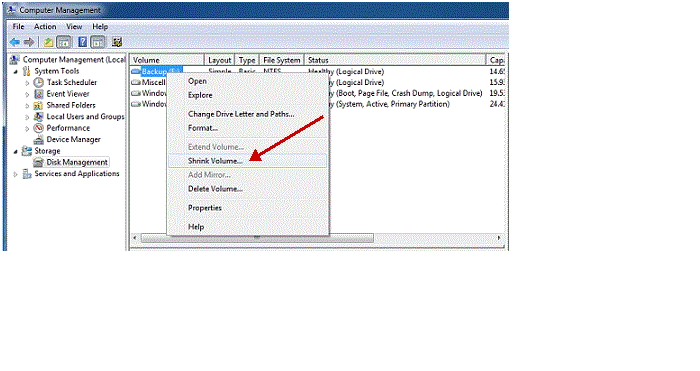Choose Delete Volume... in the context menu
700x371 pixels.
tap(215, 189)
